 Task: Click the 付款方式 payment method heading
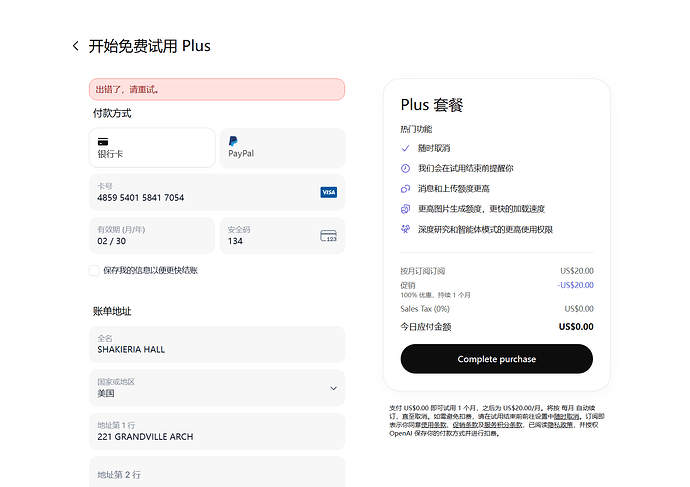(112, 113)
